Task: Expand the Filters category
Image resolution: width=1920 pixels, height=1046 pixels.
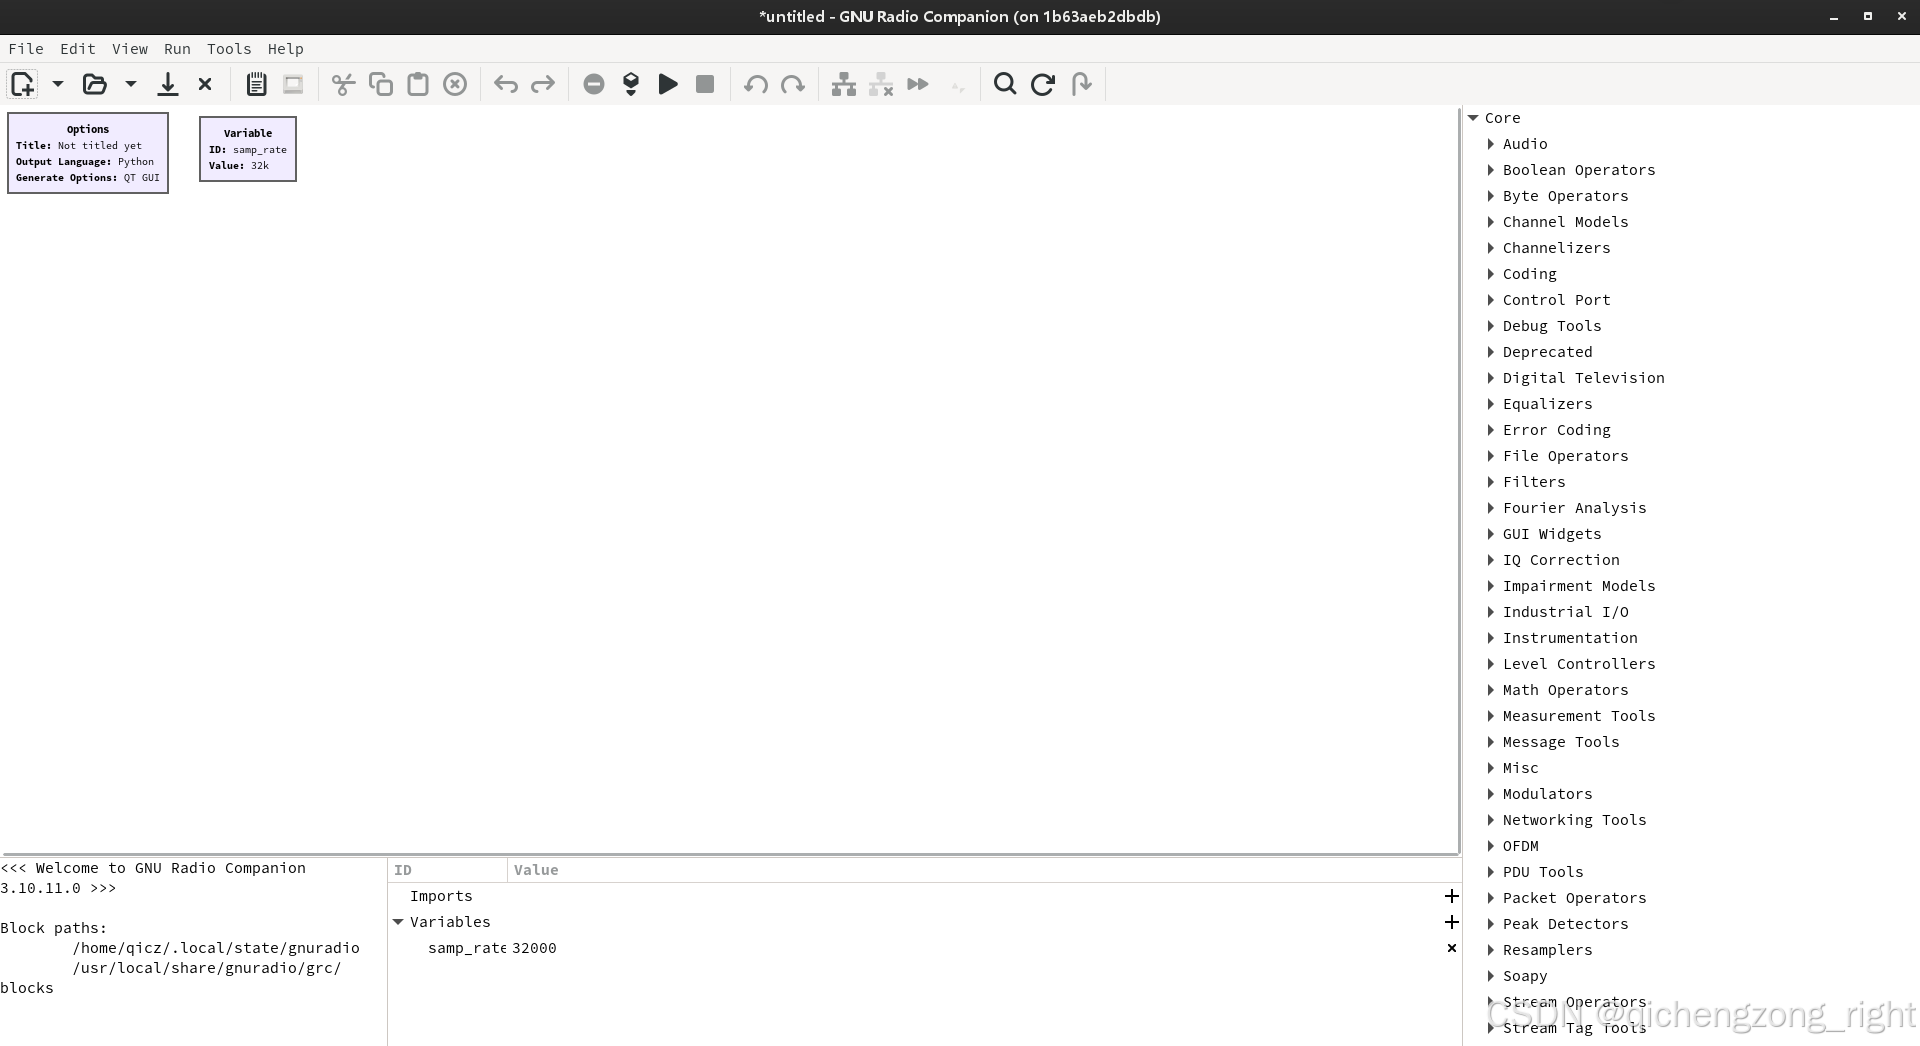Action: click(1491, 482)
